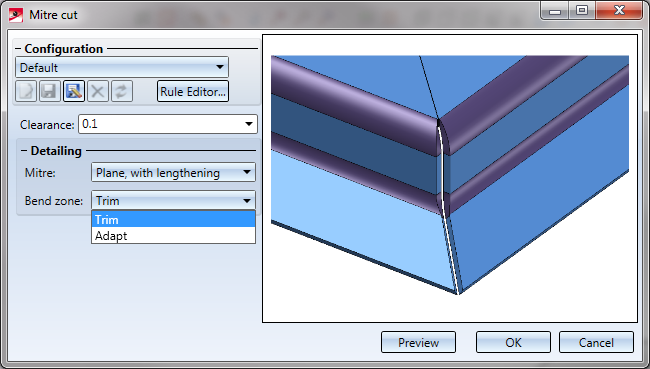The width and height of the screenshot is (650, 369).
Task: Open the Default configuration dropdown
Action: (122, 67)
